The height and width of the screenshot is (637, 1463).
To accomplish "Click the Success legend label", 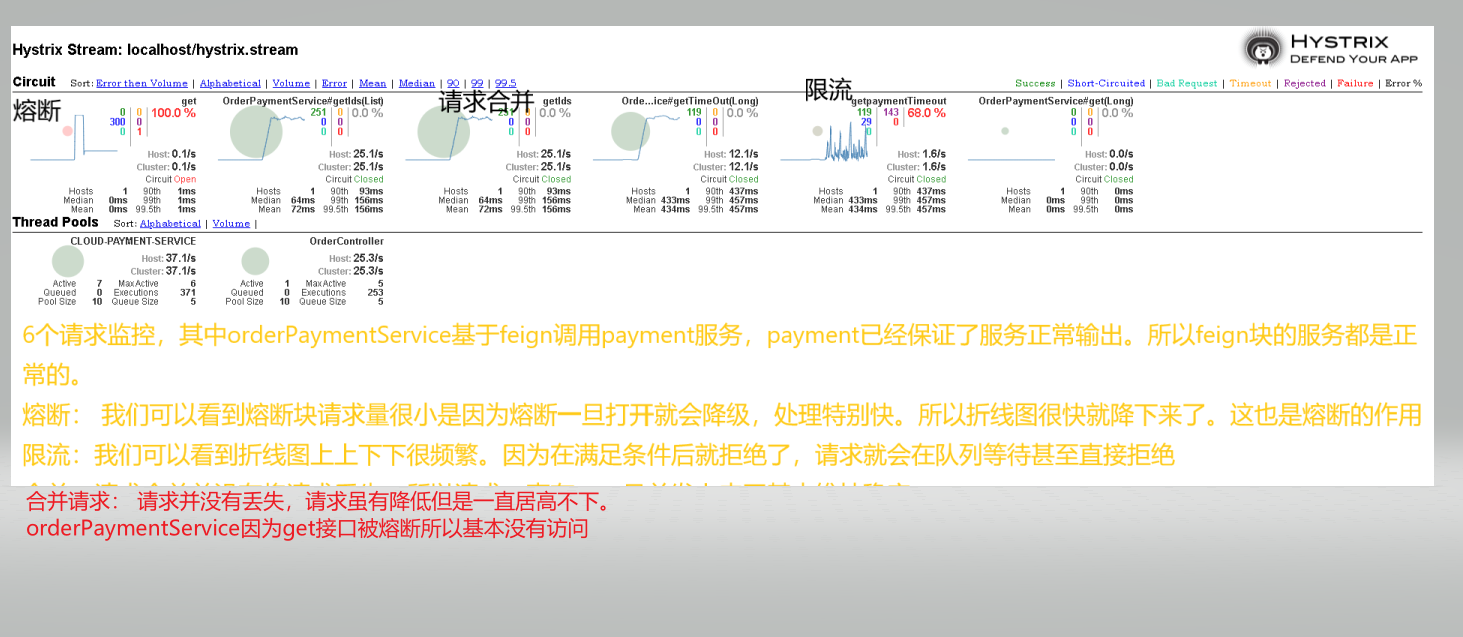I will point(1035,84).
